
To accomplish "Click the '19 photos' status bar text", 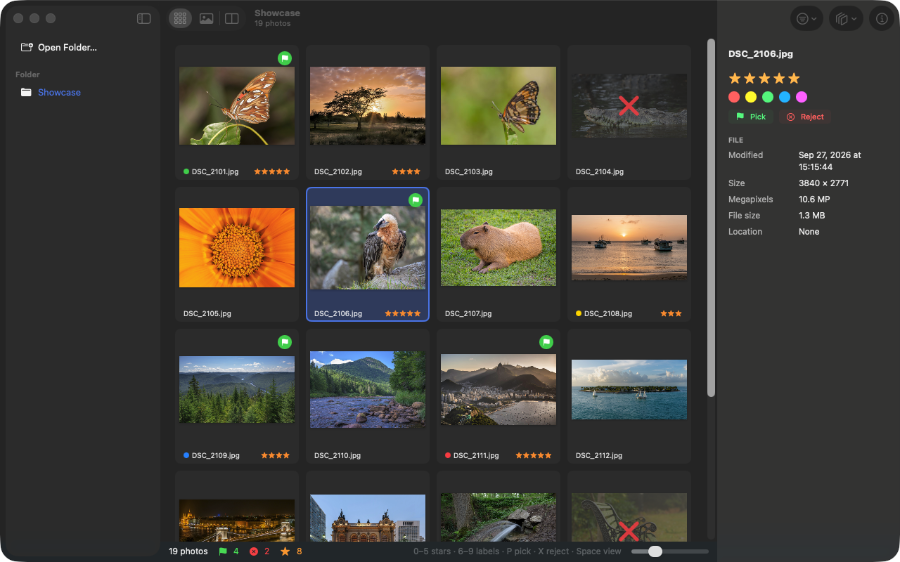I will (x=188, y=551).
